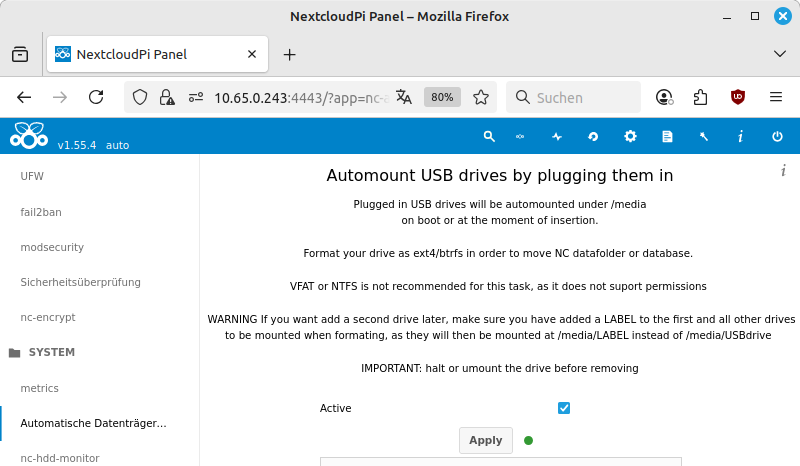This screenshot has width=800, height=466.
Task: Untick the Active checkbox
Action: 564,408
